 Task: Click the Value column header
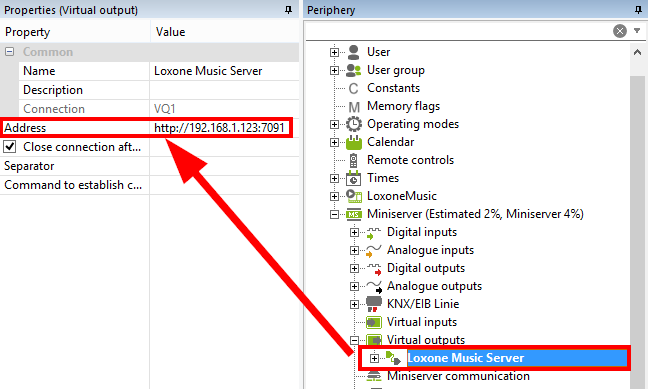tap(224, 32)
